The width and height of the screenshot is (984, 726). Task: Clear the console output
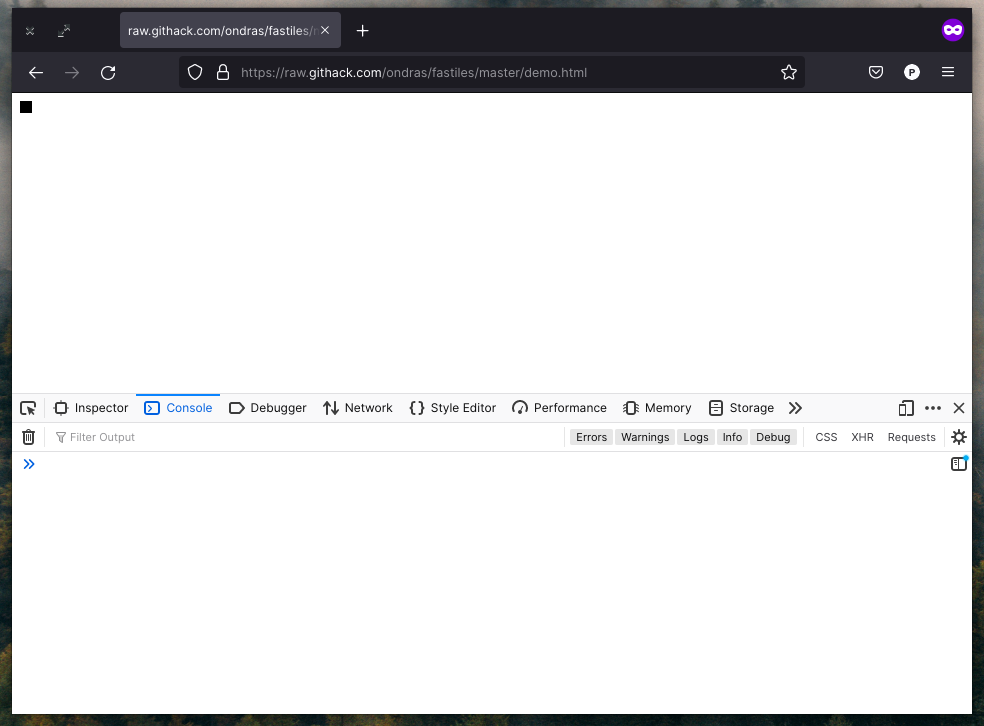tap(28, 437)
